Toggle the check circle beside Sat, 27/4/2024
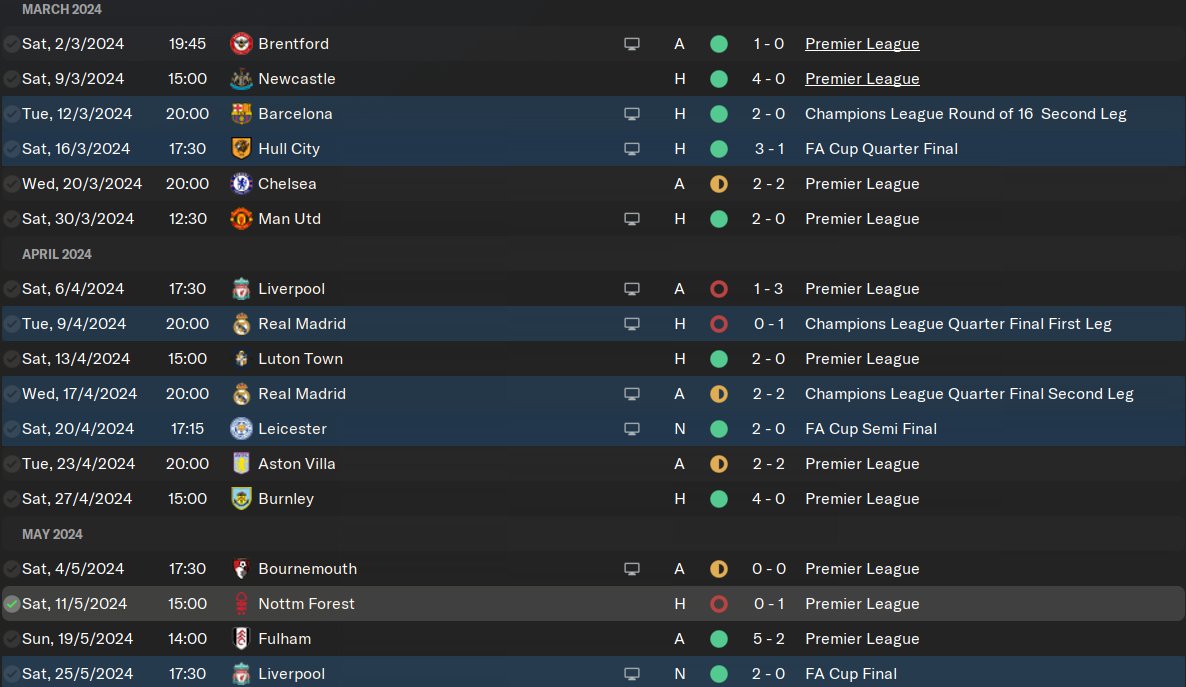 coord(12,499)
